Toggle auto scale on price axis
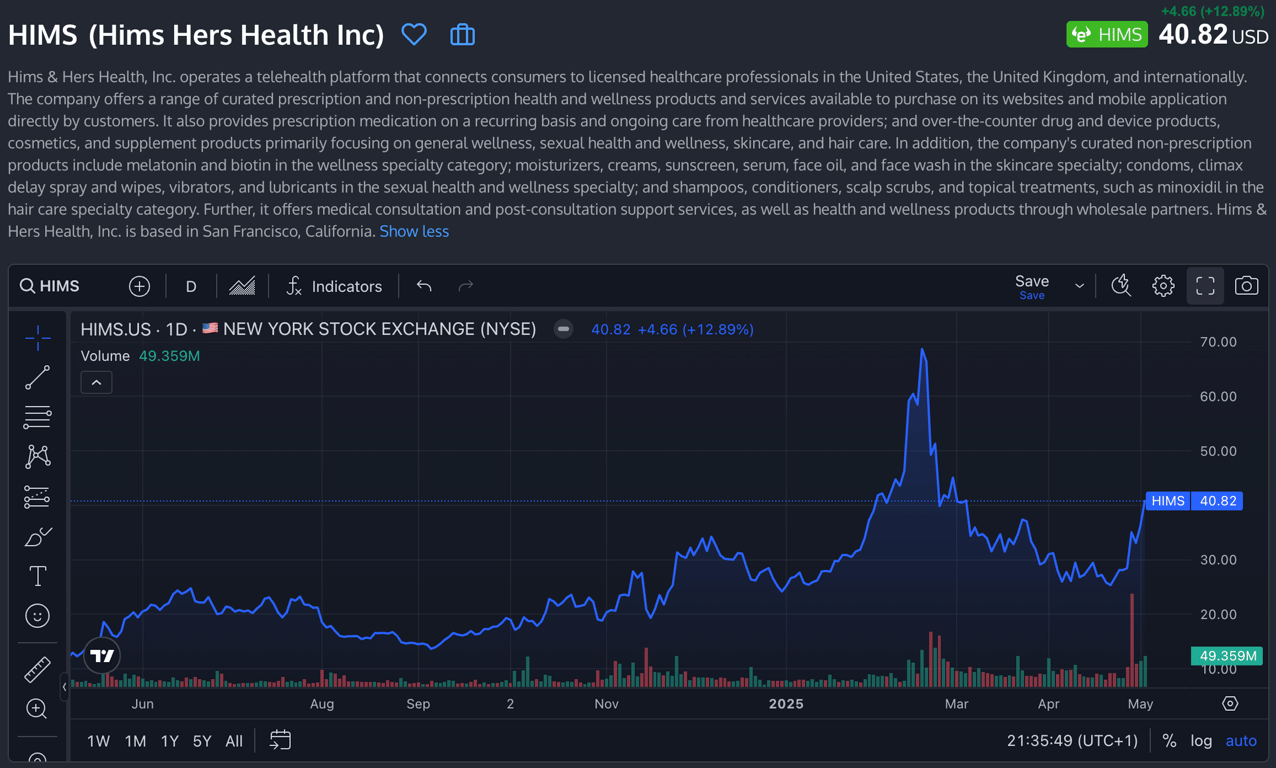 1241,741
